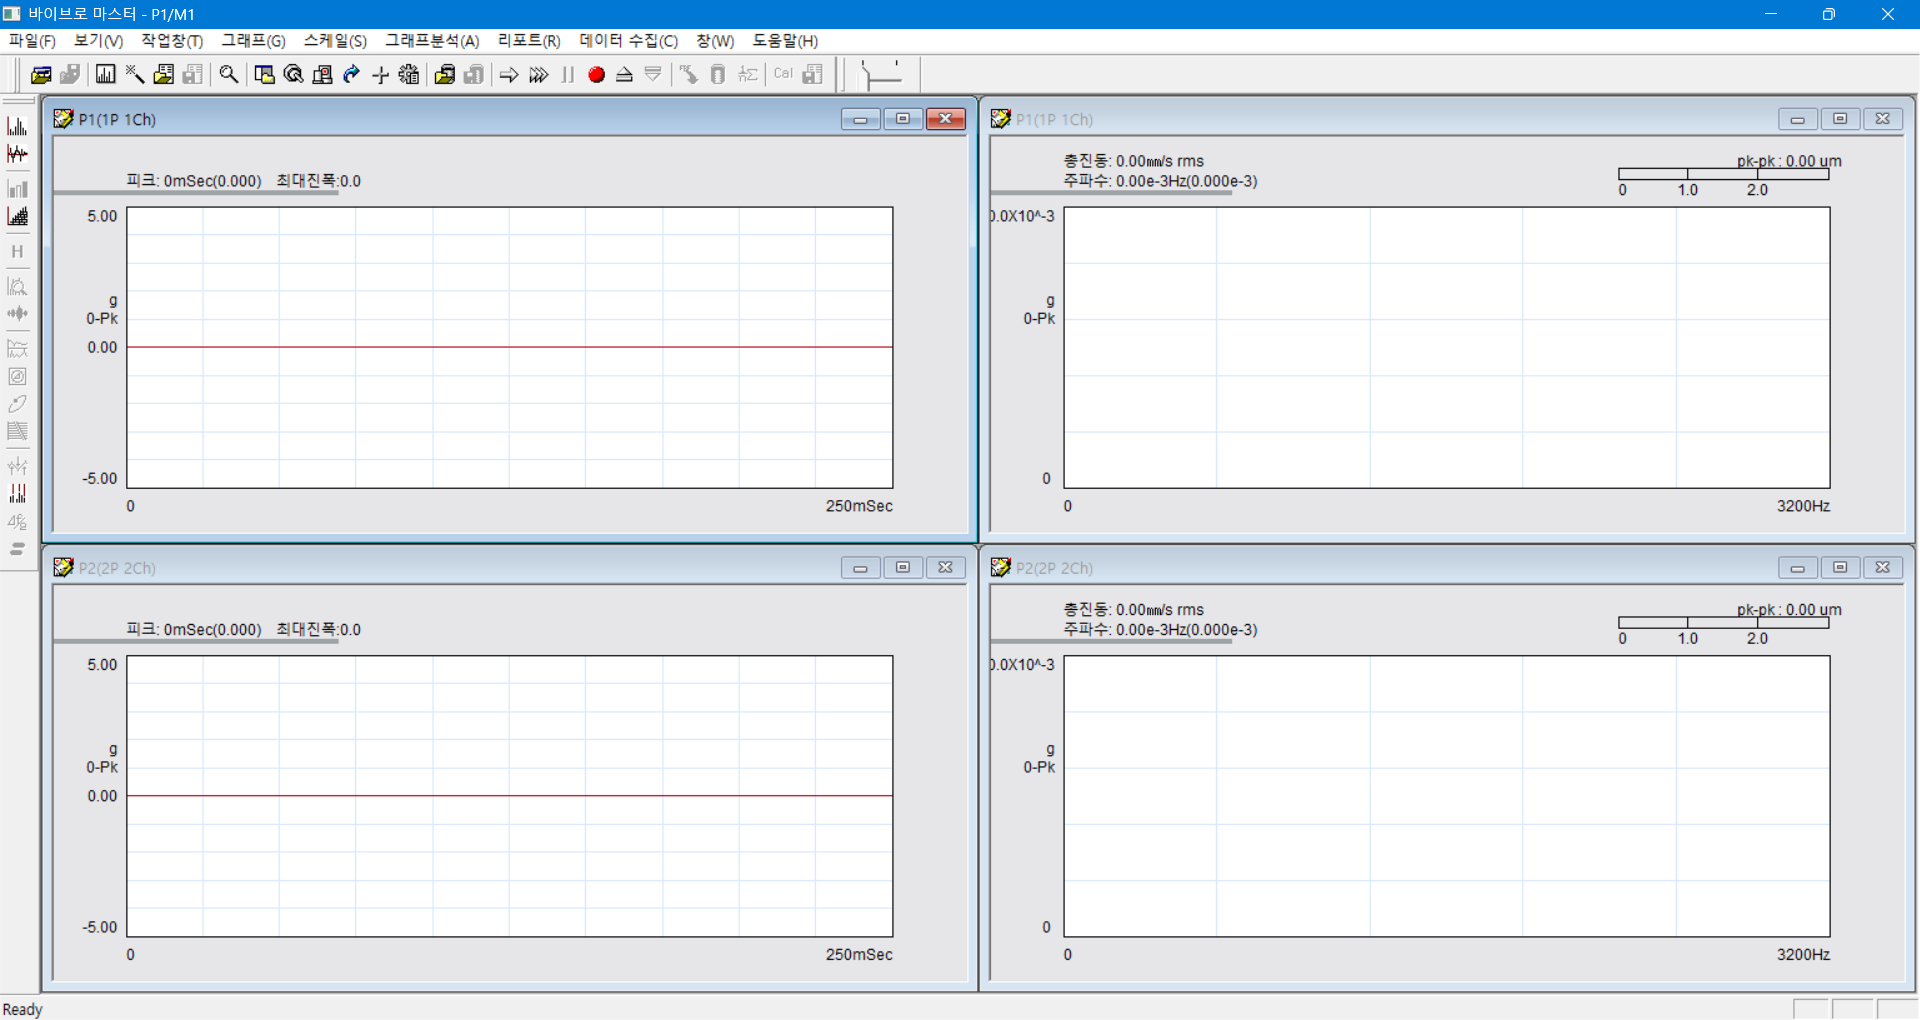Select the spectrum bar graph sidebar icon
This screenshot has width=1920, height=1020.
click(x=17, y=126)
